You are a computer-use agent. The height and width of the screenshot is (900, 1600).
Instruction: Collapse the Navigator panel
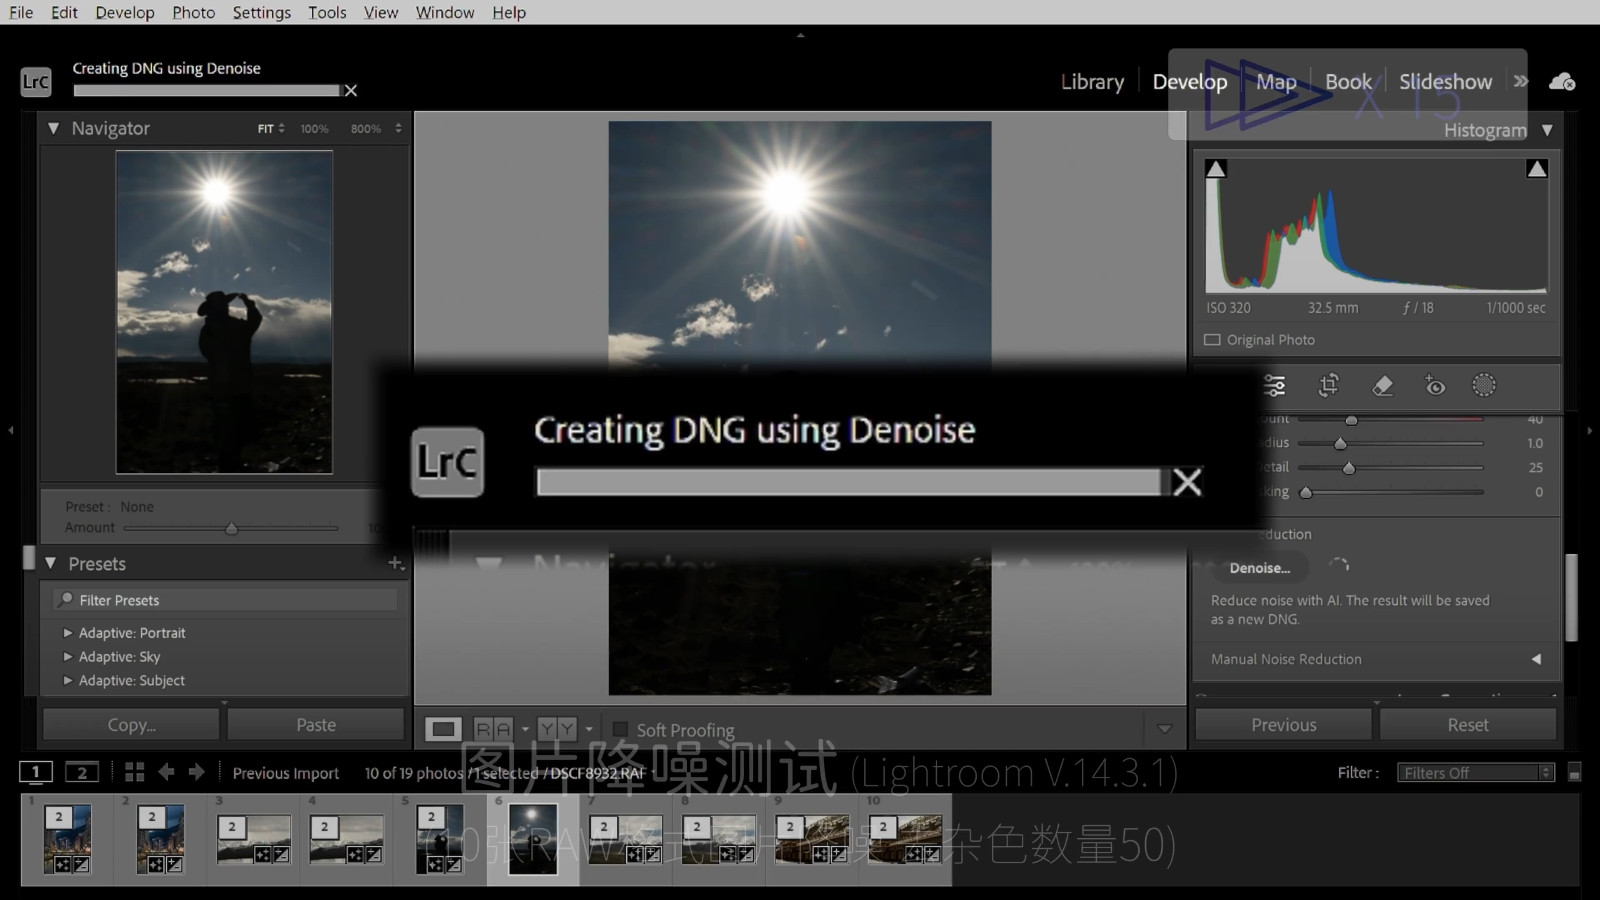pos(54,128)
